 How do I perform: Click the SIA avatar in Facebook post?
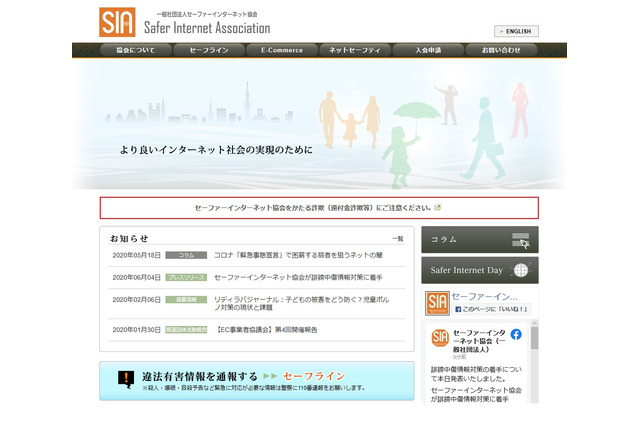[440, 337]
